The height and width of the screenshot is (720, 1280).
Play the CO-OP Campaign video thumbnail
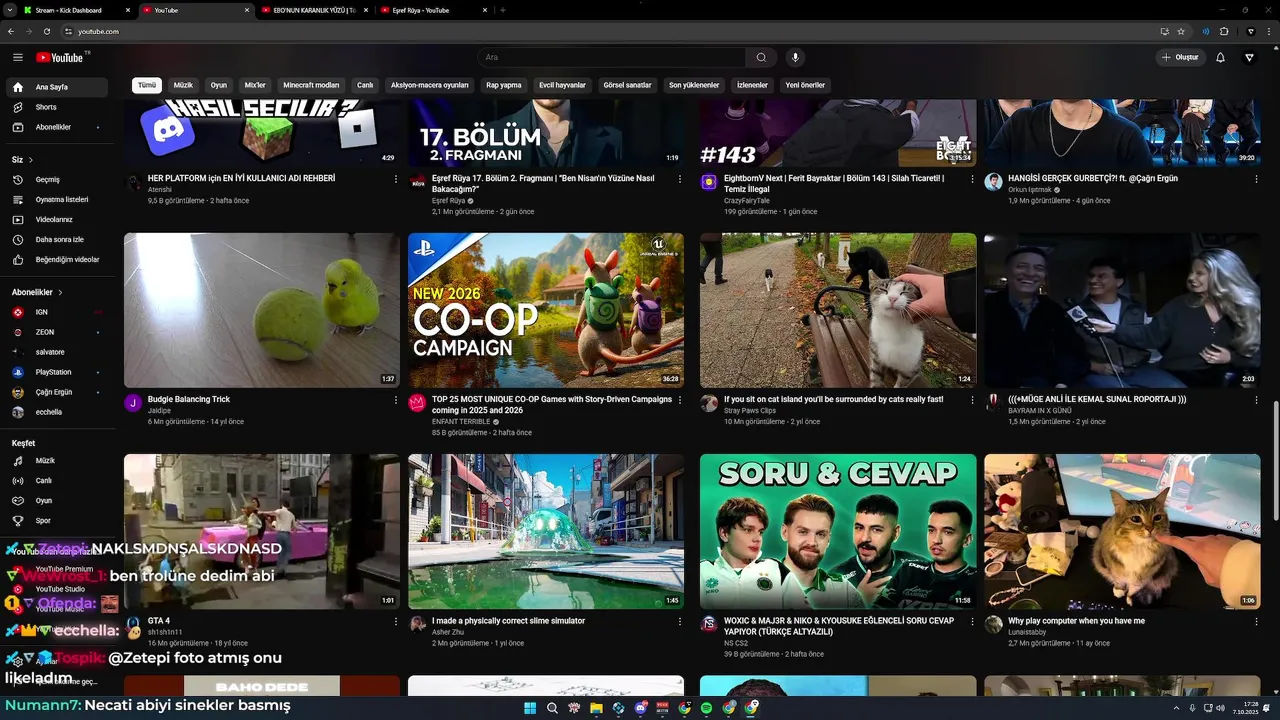click(x=546, y=310)
